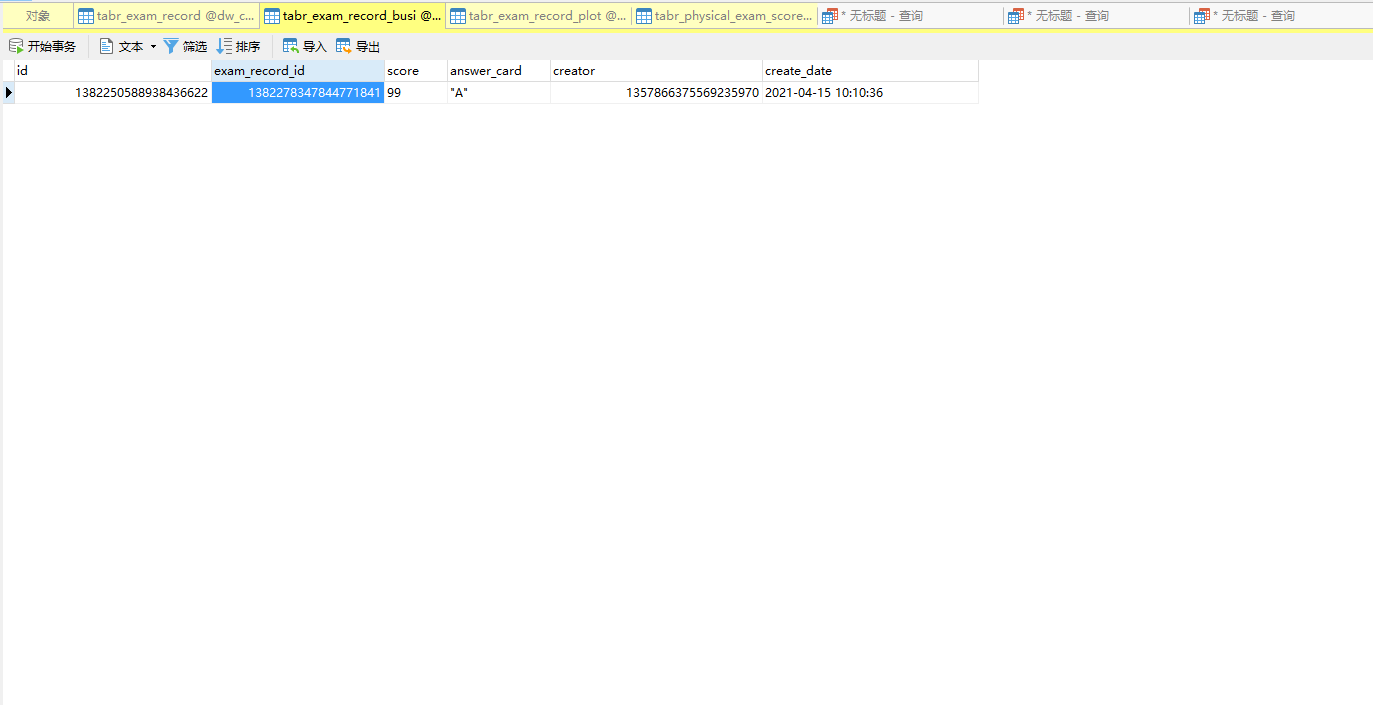Click the id column header

point(113,71)
